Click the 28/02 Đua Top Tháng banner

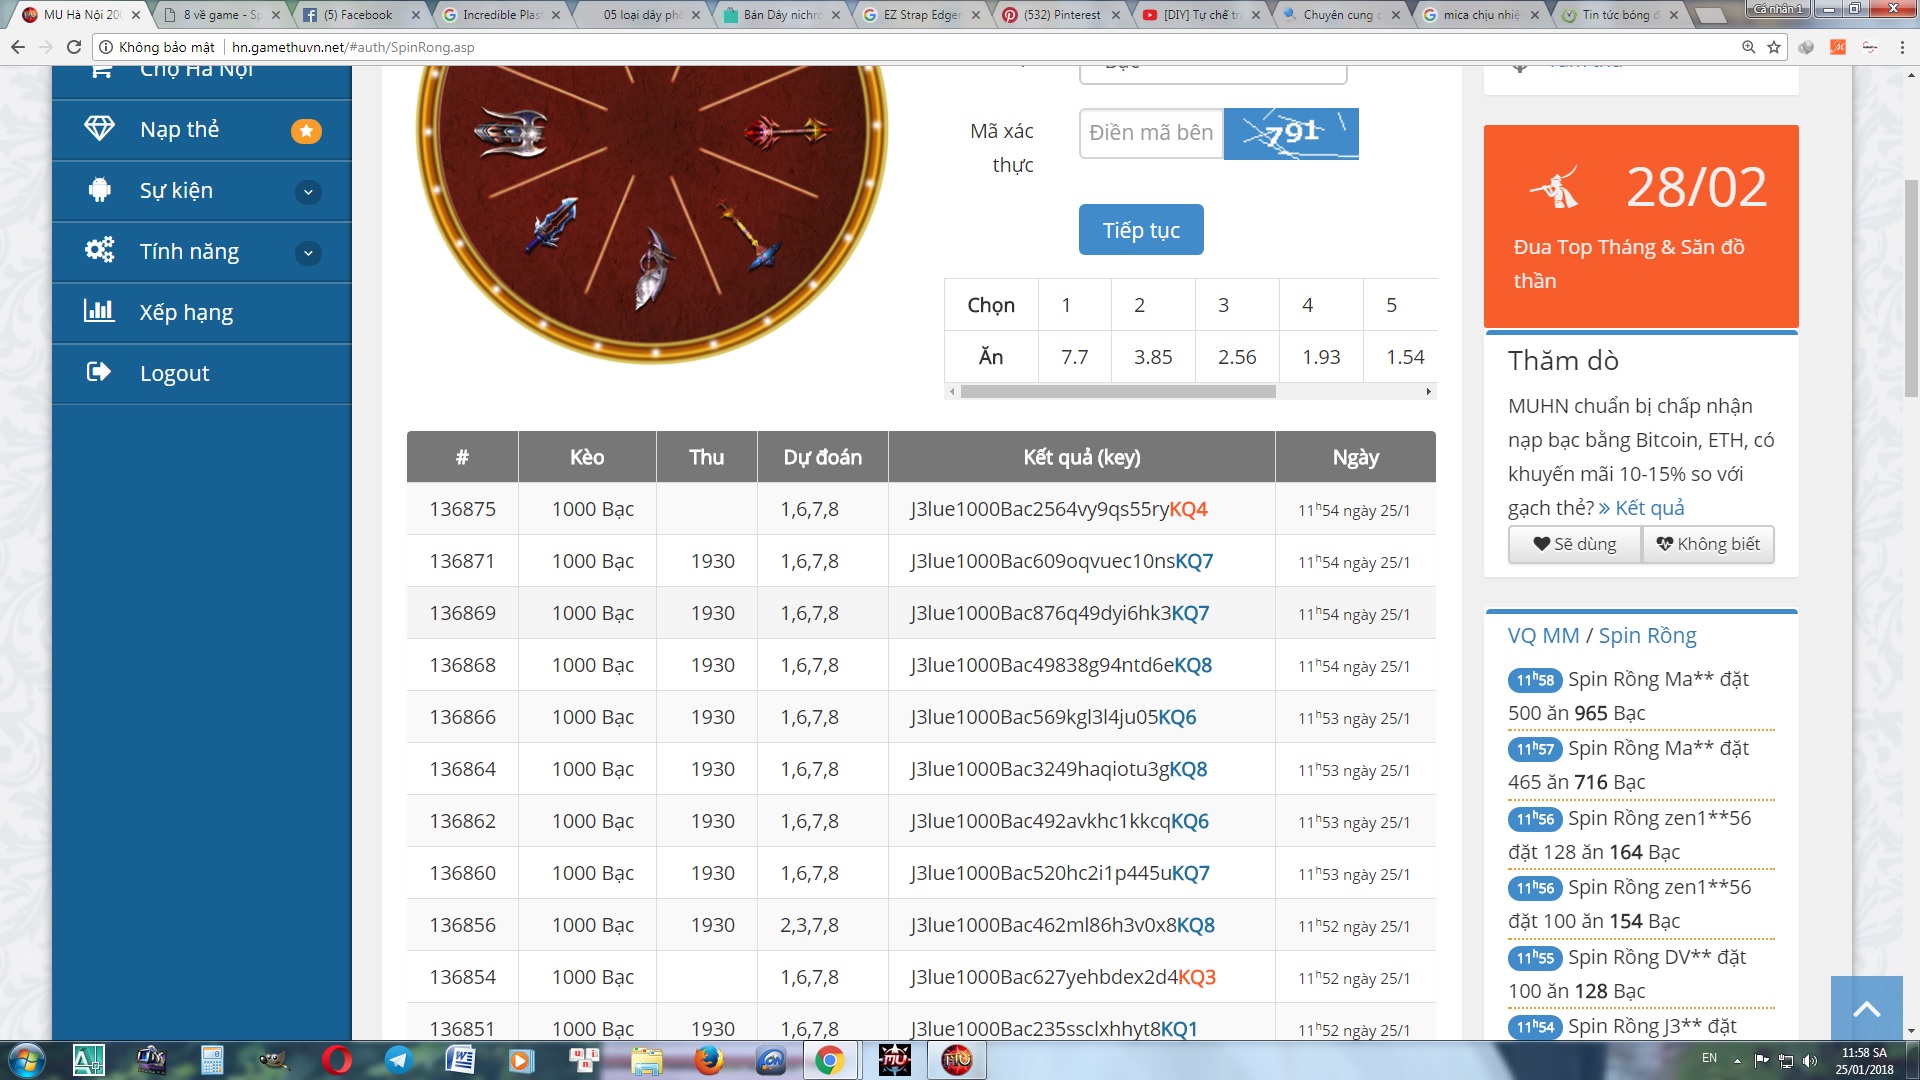click(1641, 226)
